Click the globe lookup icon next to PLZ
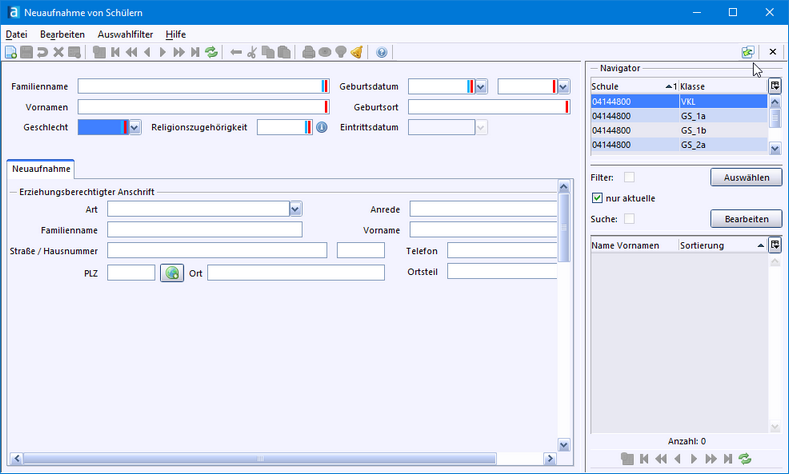 click(x=172, y=273)
